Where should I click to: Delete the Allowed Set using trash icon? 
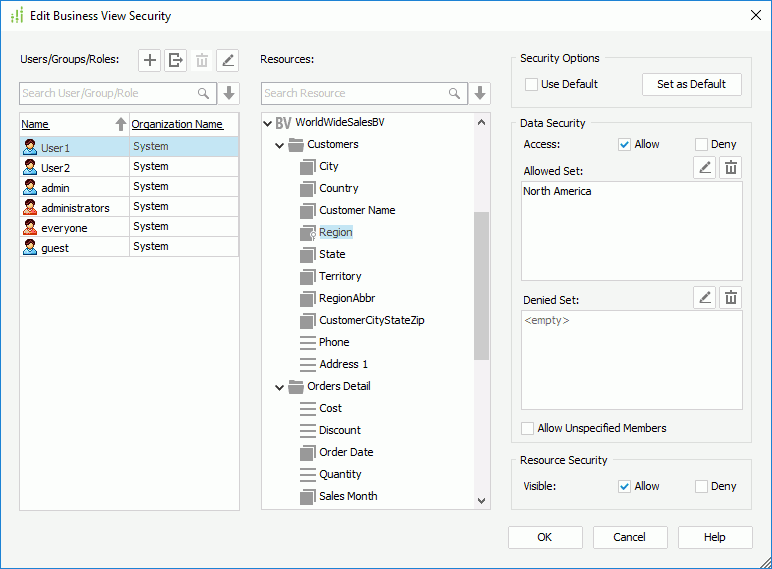pos(731,168)
